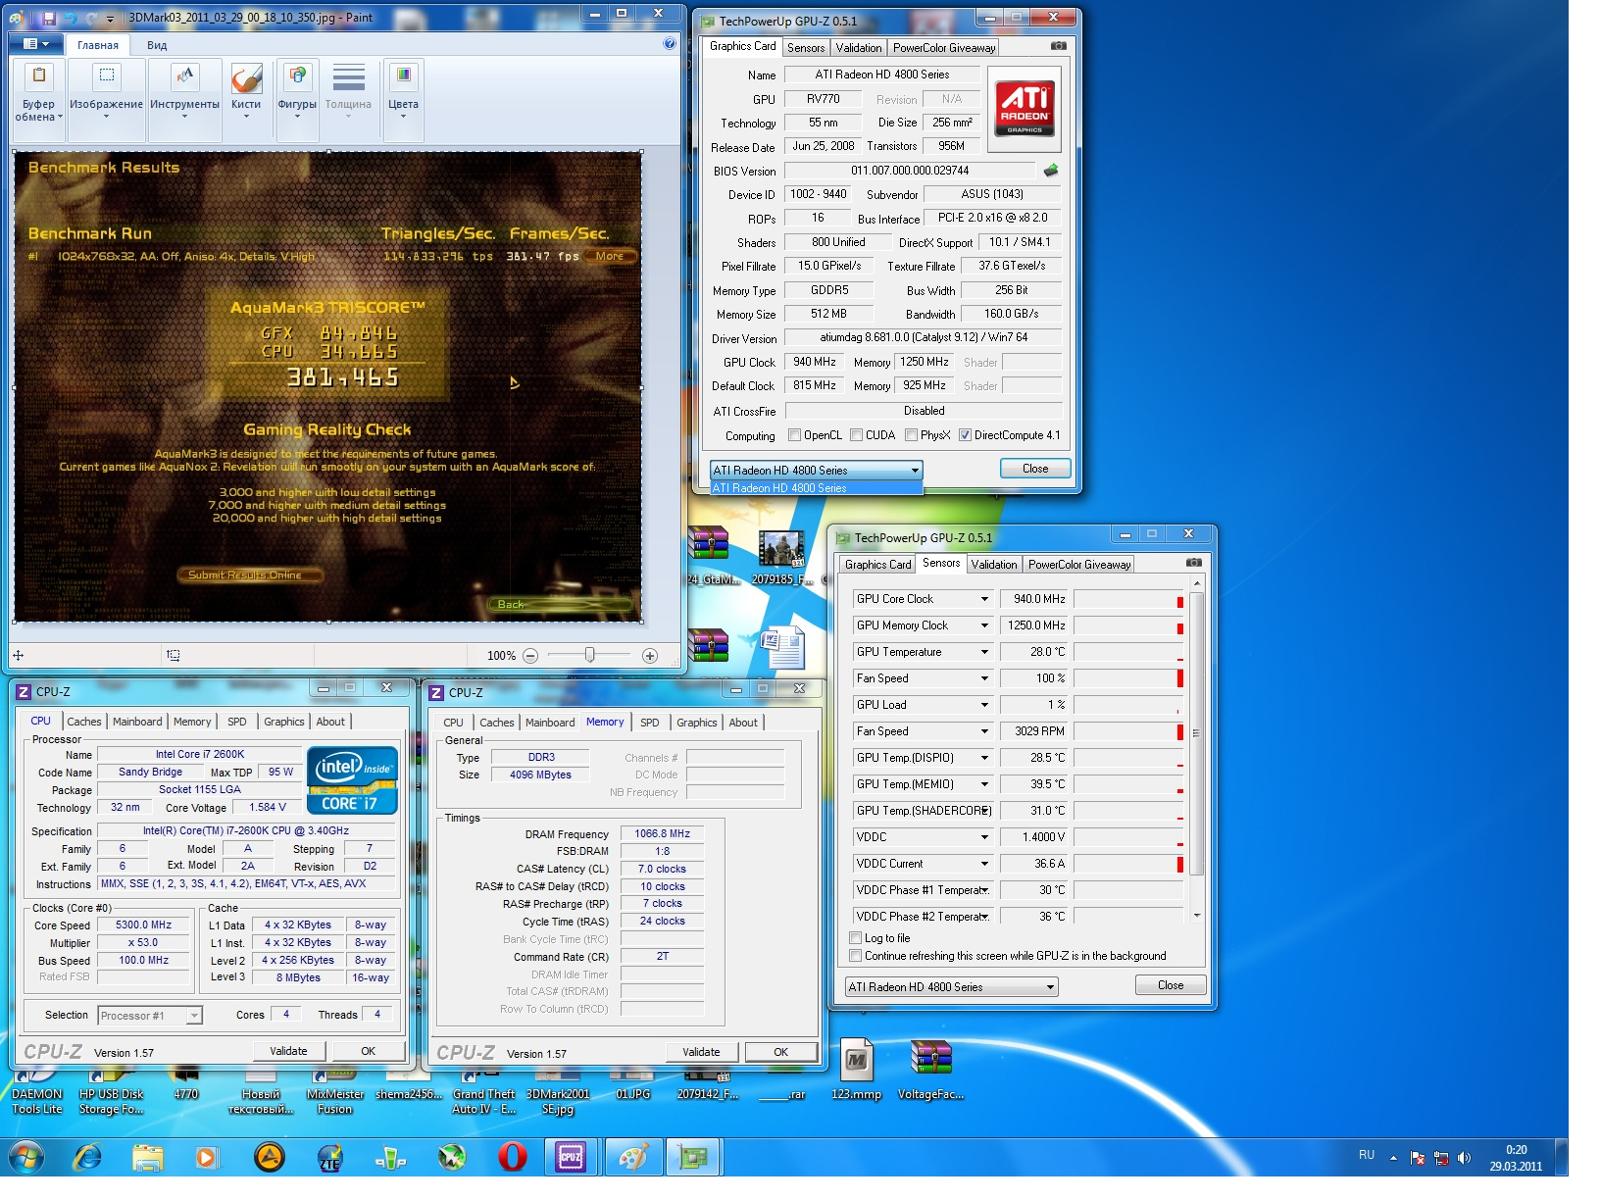
Task: Switch to the CPU-Z taskbar button
Action: 571,1158
